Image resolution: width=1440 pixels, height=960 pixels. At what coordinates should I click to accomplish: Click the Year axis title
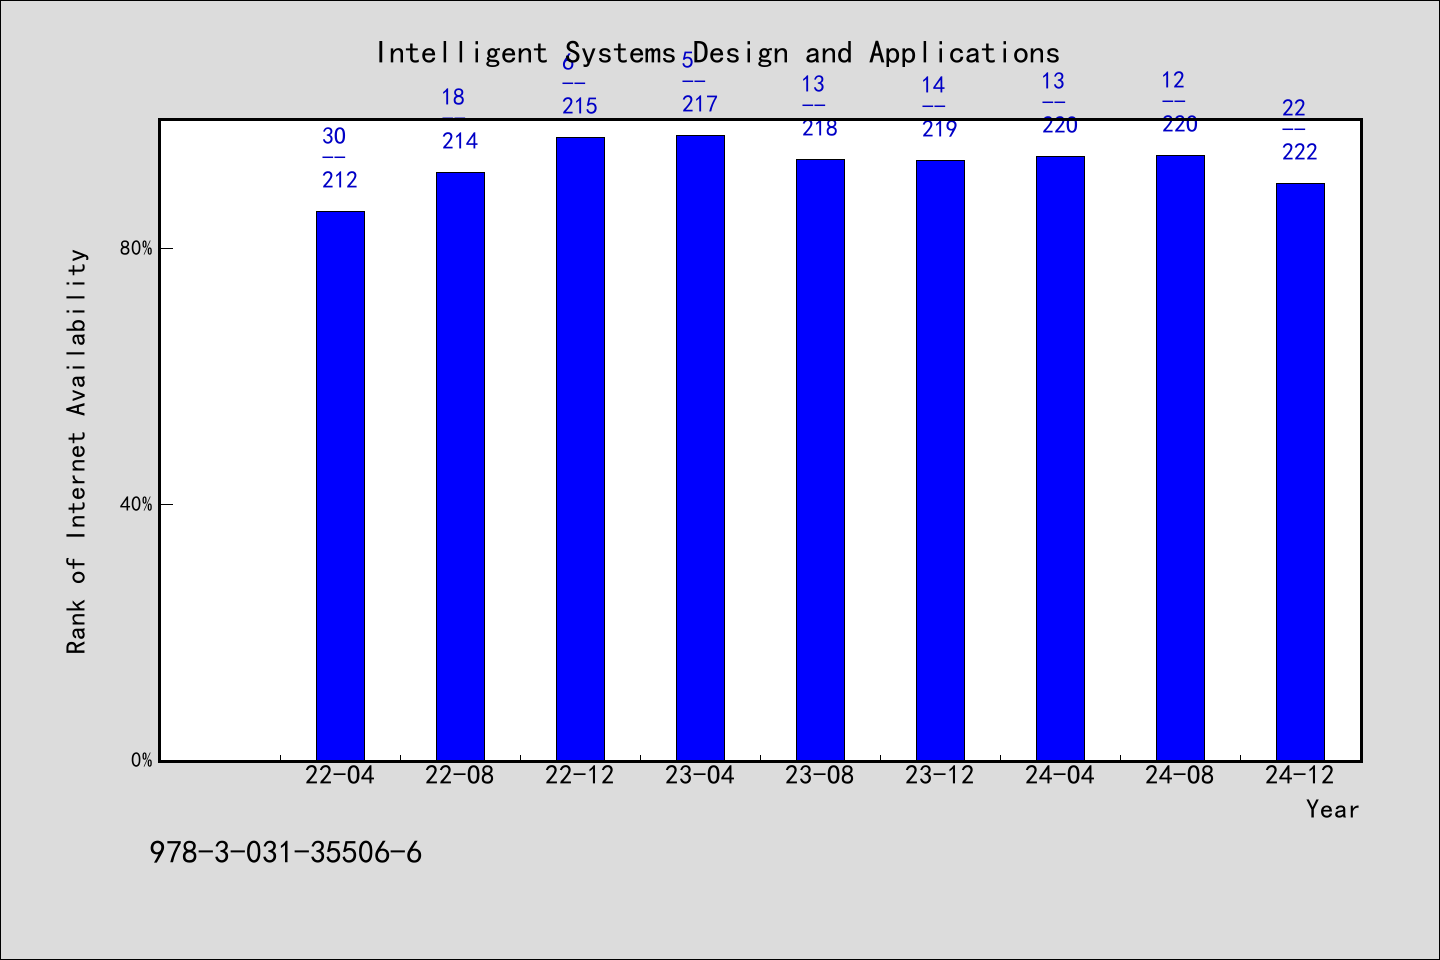[1332, 809]
